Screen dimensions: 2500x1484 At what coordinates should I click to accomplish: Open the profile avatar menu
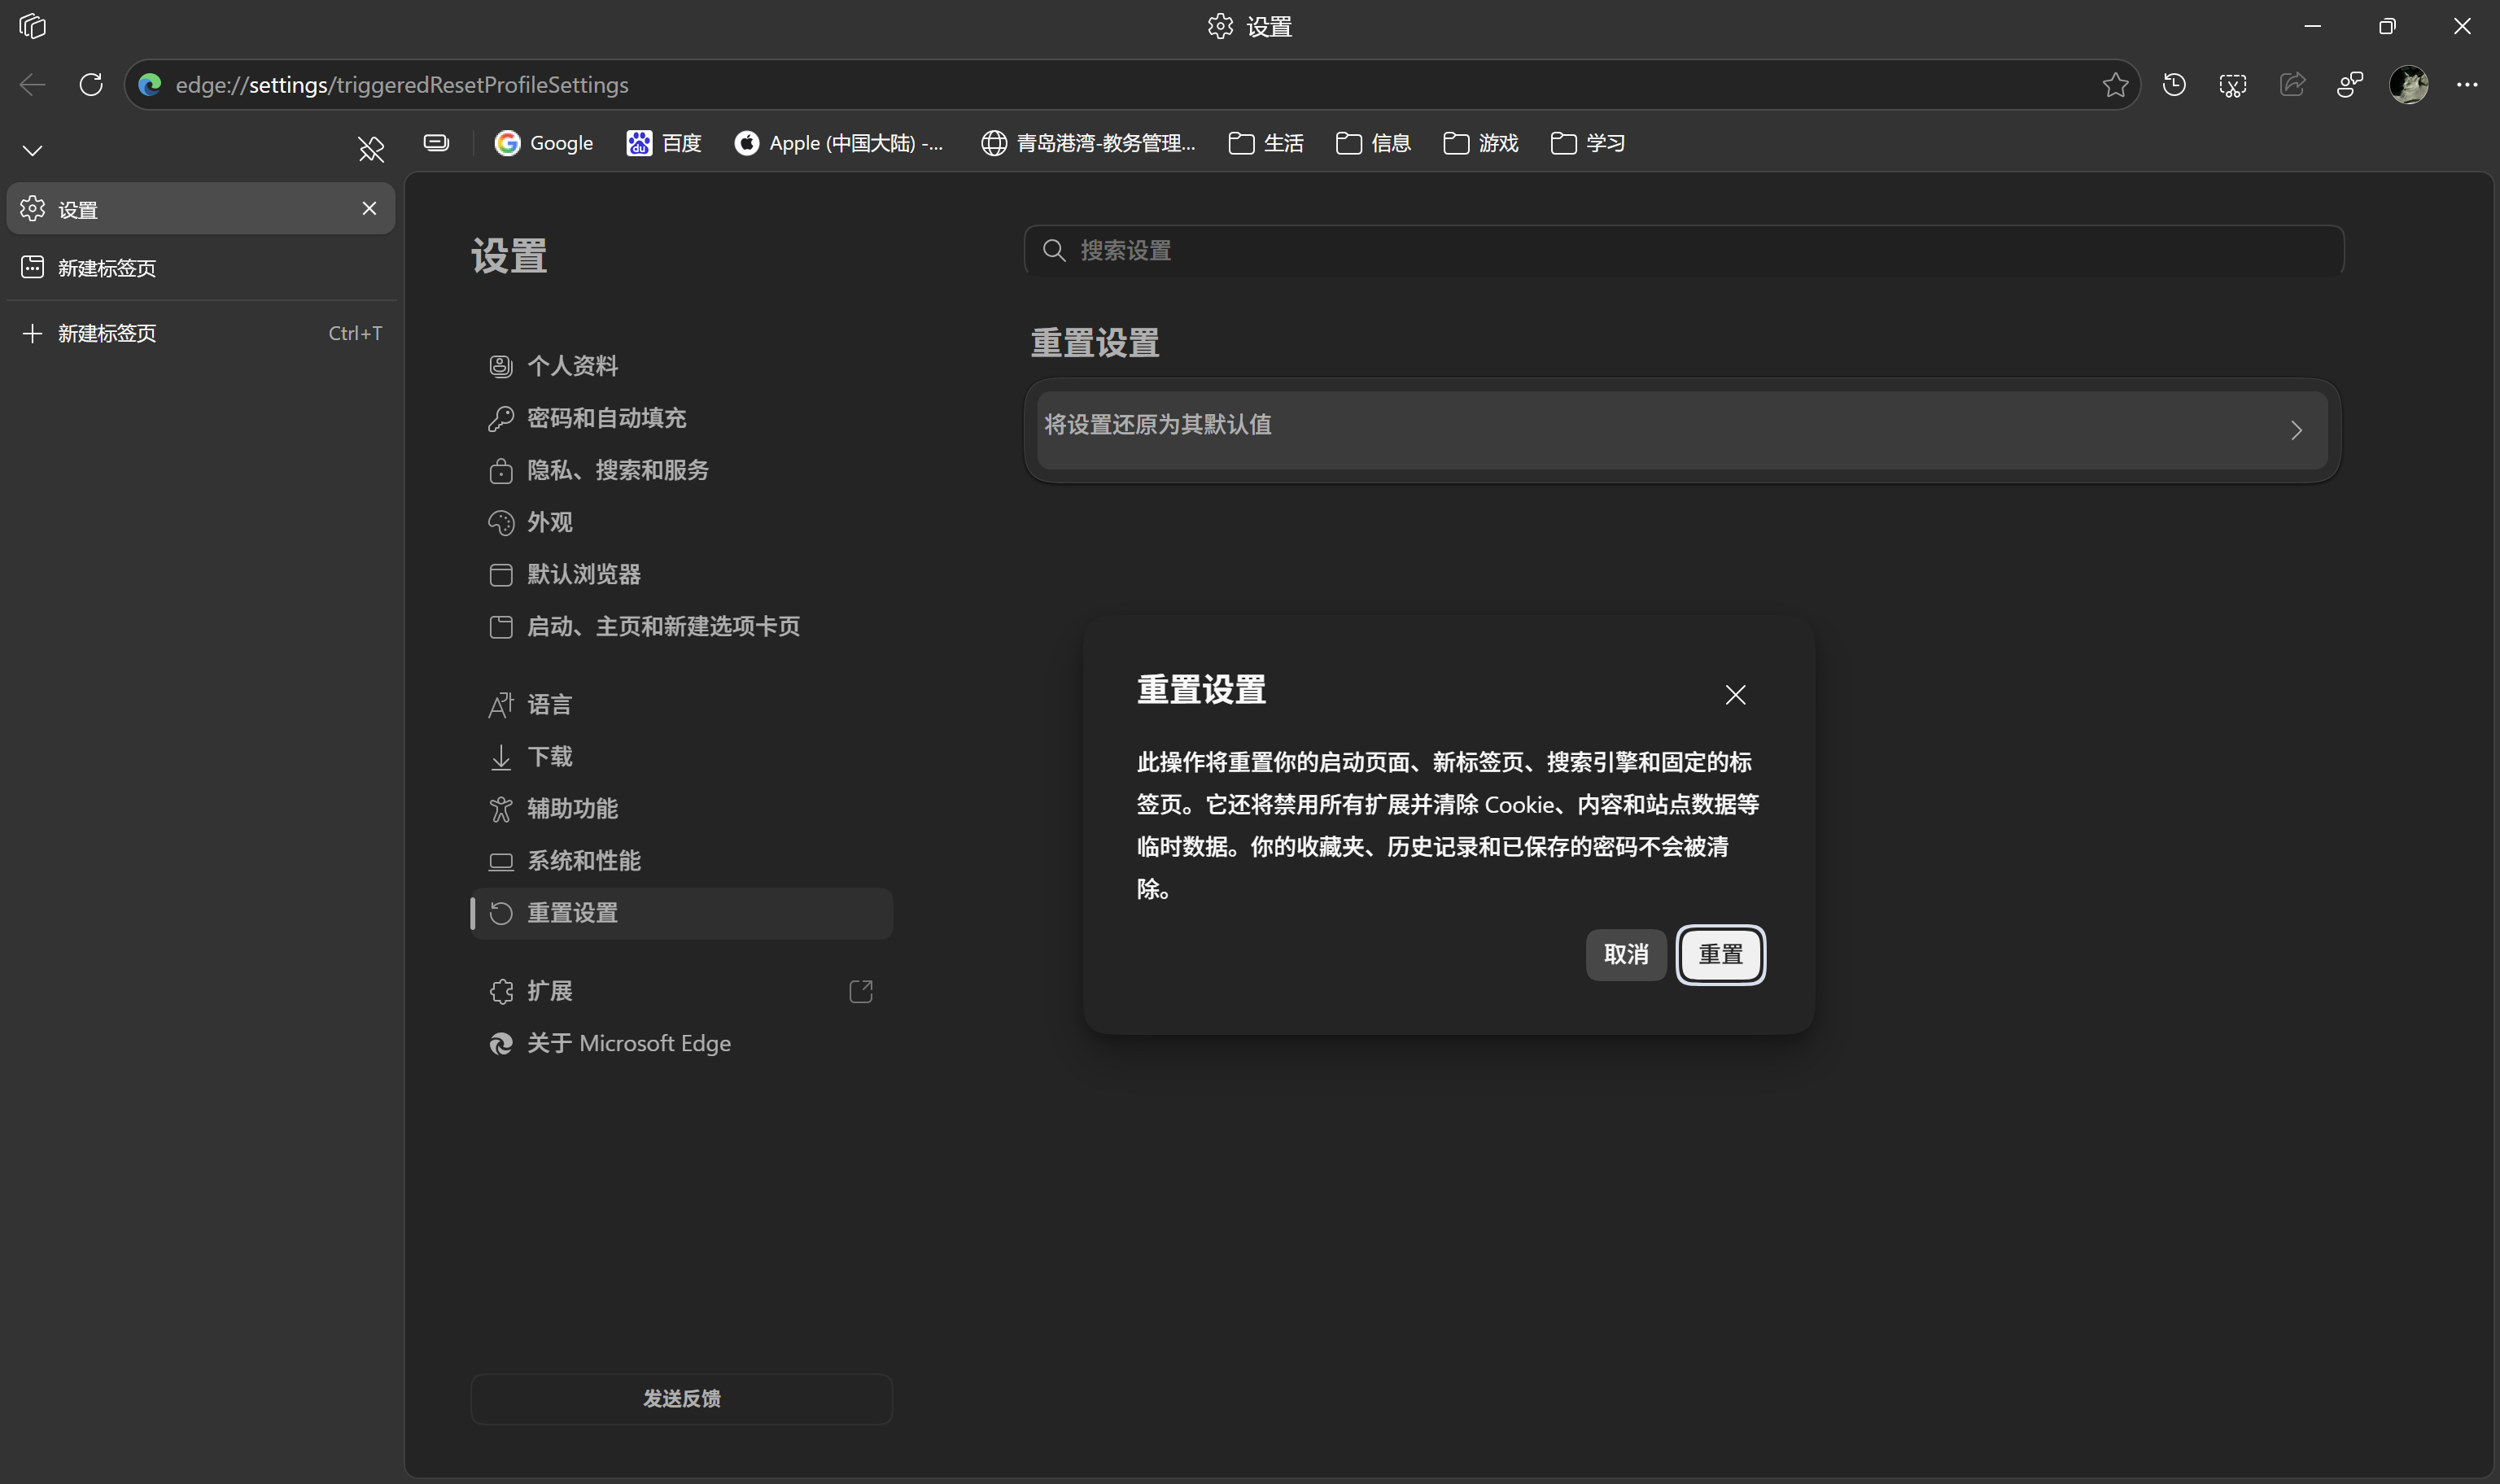[2409, 85]
